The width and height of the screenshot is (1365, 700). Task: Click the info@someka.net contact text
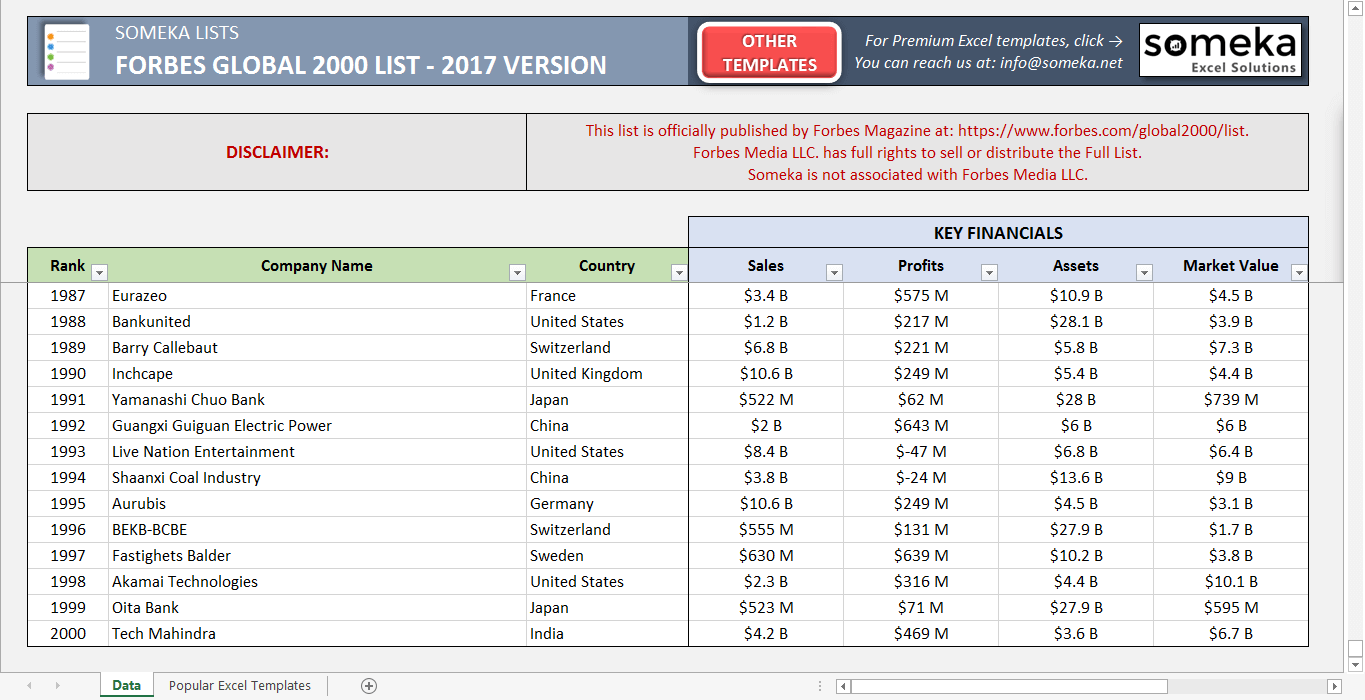point(1061,62)
